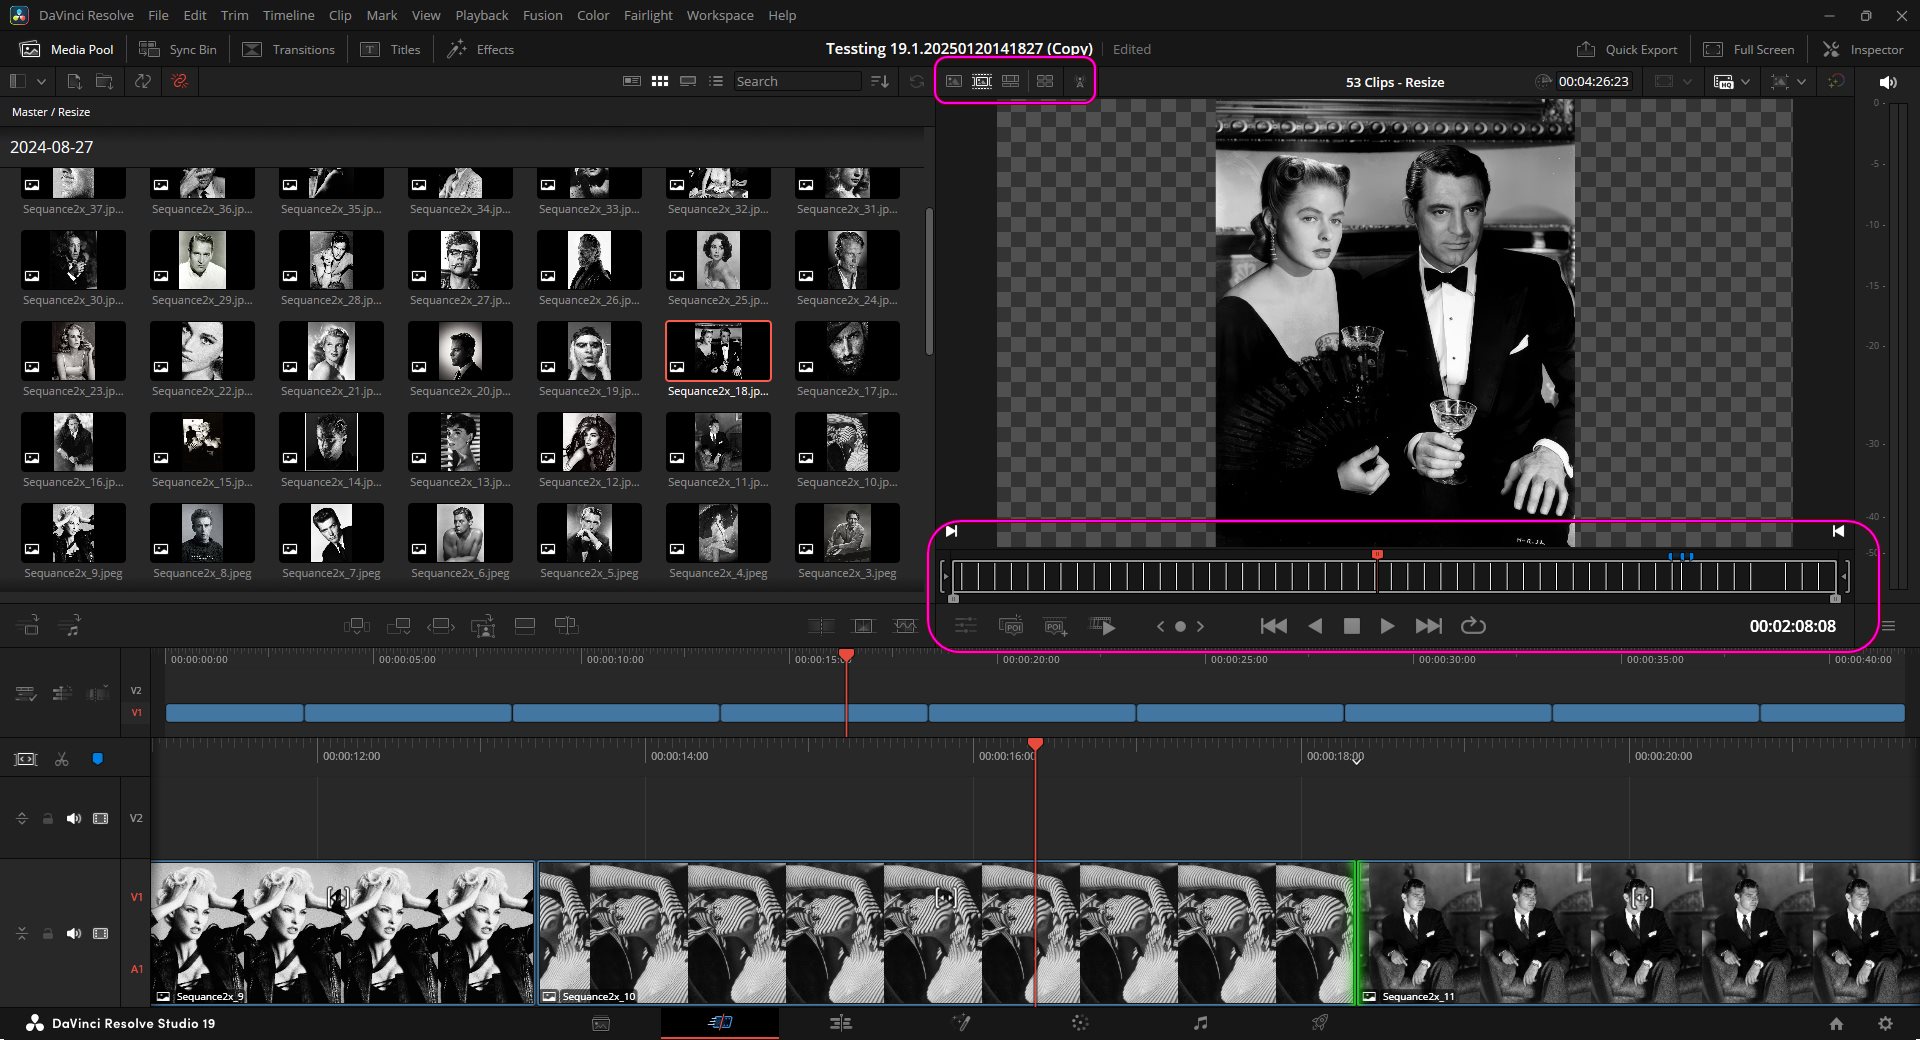Open the viewer Tools sliders icon

[966, 626]
